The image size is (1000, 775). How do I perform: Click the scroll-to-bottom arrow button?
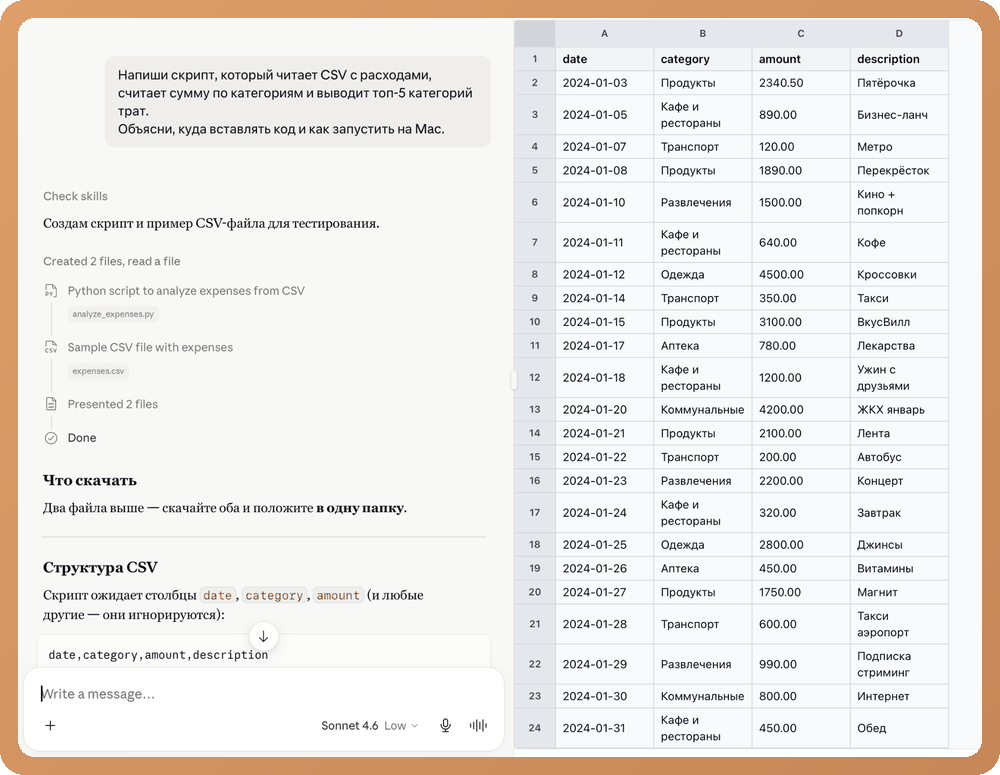263,636
